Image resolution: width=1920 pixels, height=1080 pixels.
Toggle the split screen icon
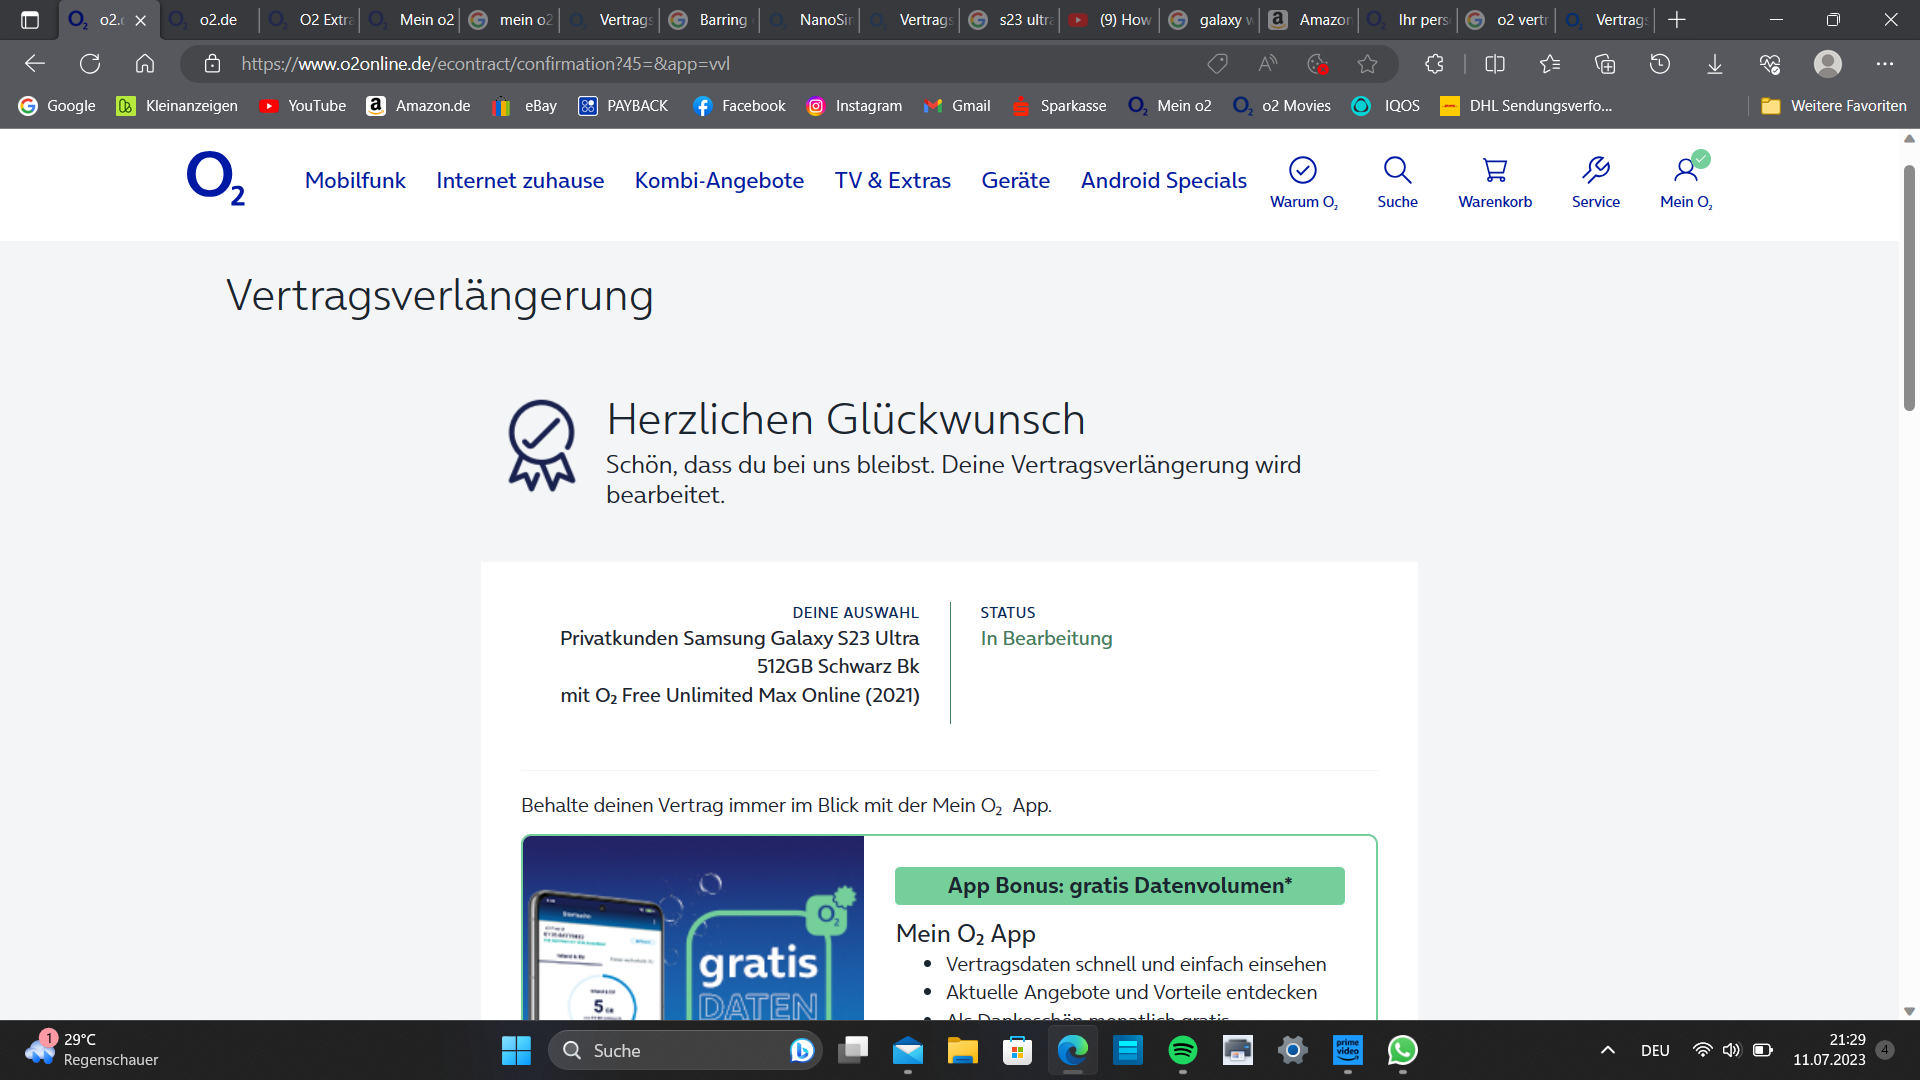click(1495, 64)
